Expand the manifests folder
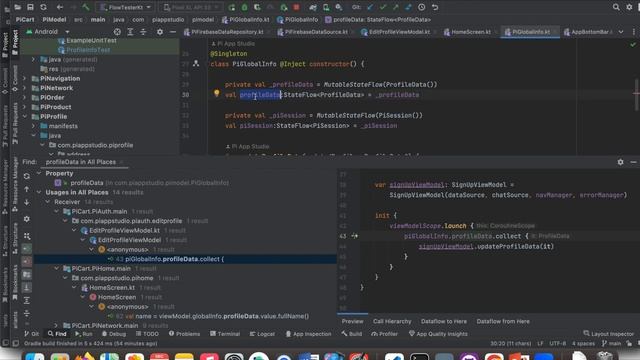The width and height of the screenshot is (640, 360). 33,126
